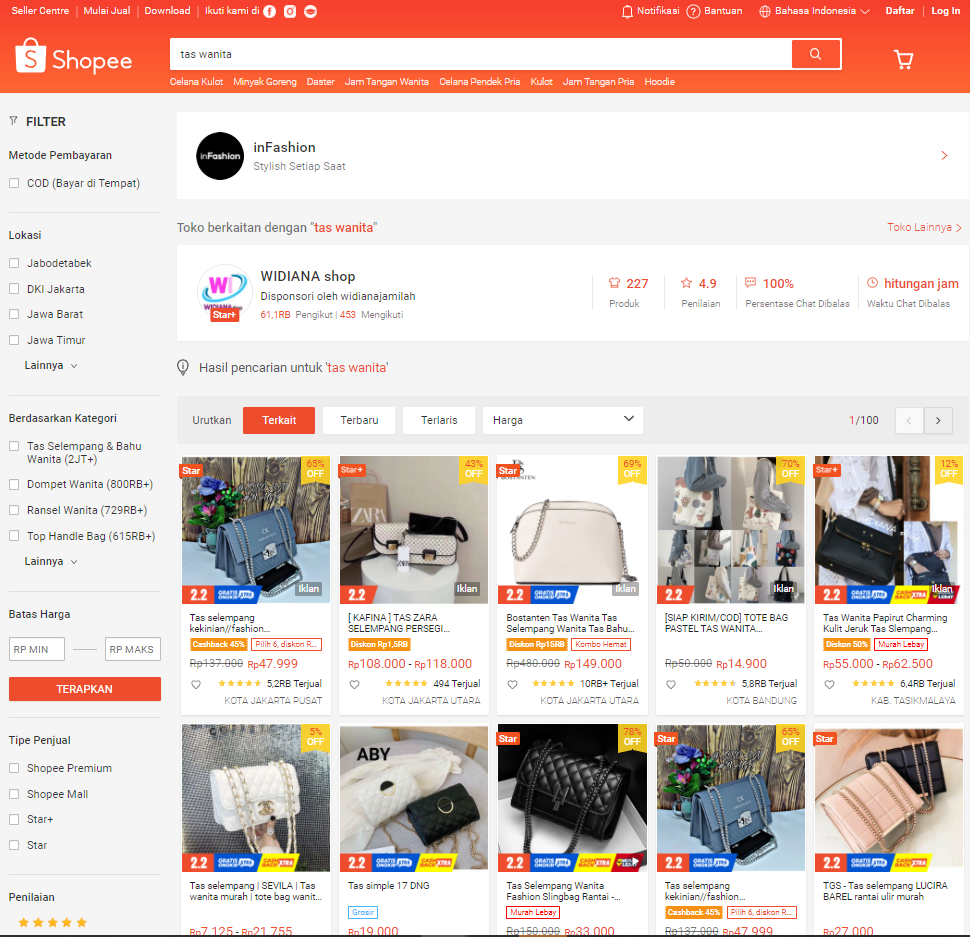
Task: Click the inFashion banner right arrow
Action: tap(945, 156)
